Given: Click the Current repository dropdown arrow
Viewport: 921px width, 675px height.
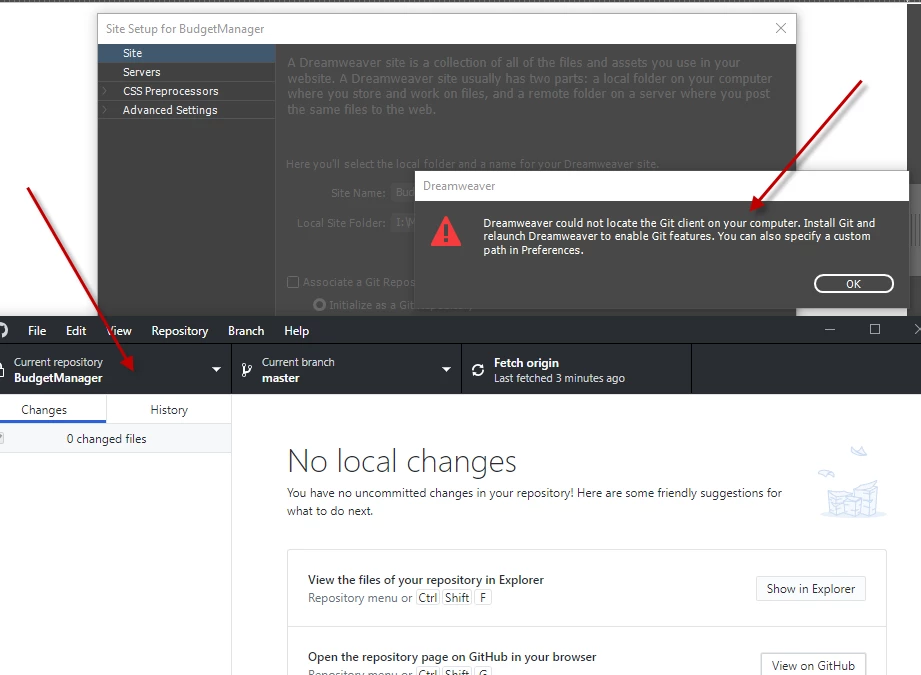Looking at the screenshot, I should [216, 370].
